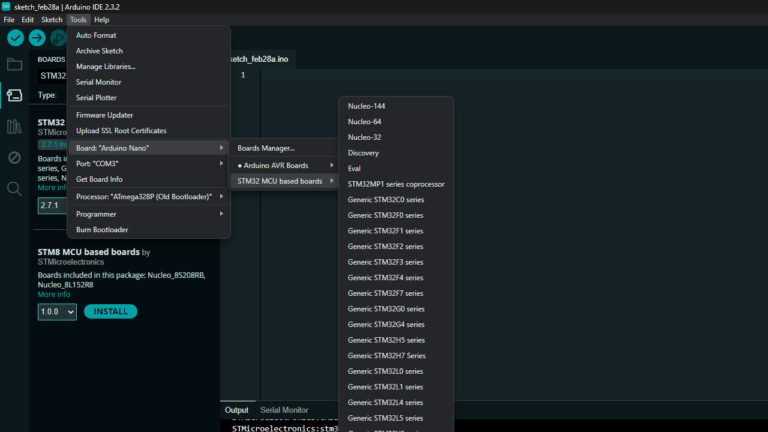
Task: Select Generic STM32F1 series board
Action: tap(386, 231)
